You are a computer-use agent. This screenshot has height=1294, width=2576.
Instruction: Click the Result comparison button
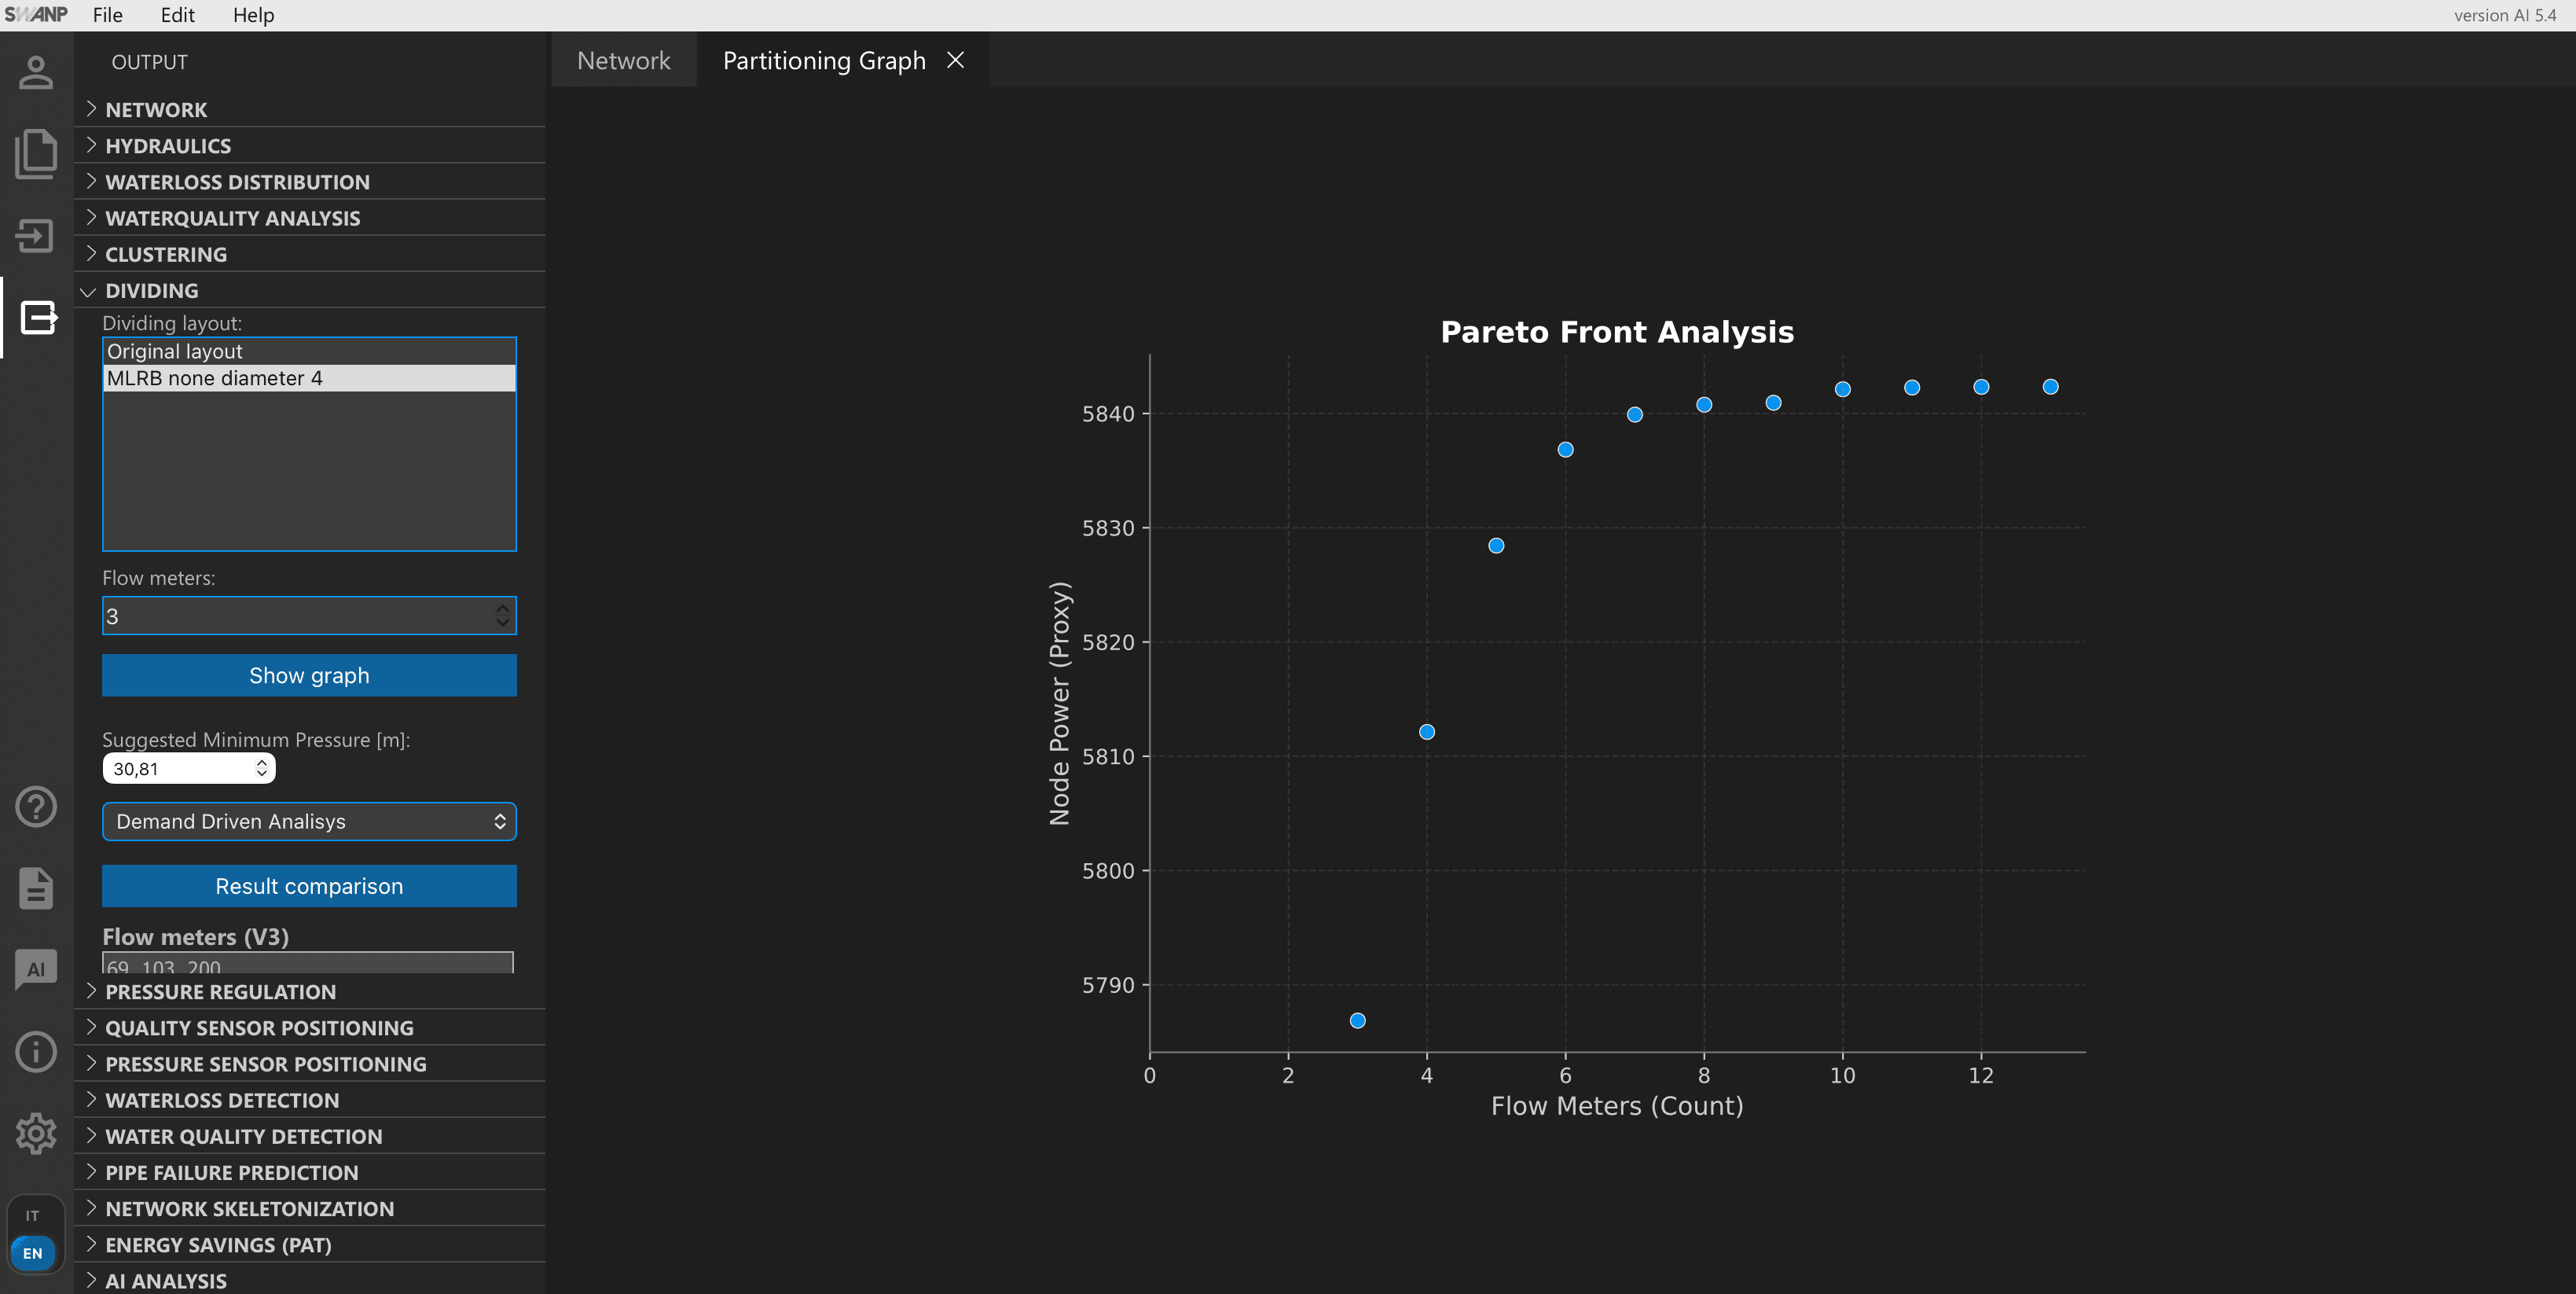pyautogui.click(x=309, y=886)
